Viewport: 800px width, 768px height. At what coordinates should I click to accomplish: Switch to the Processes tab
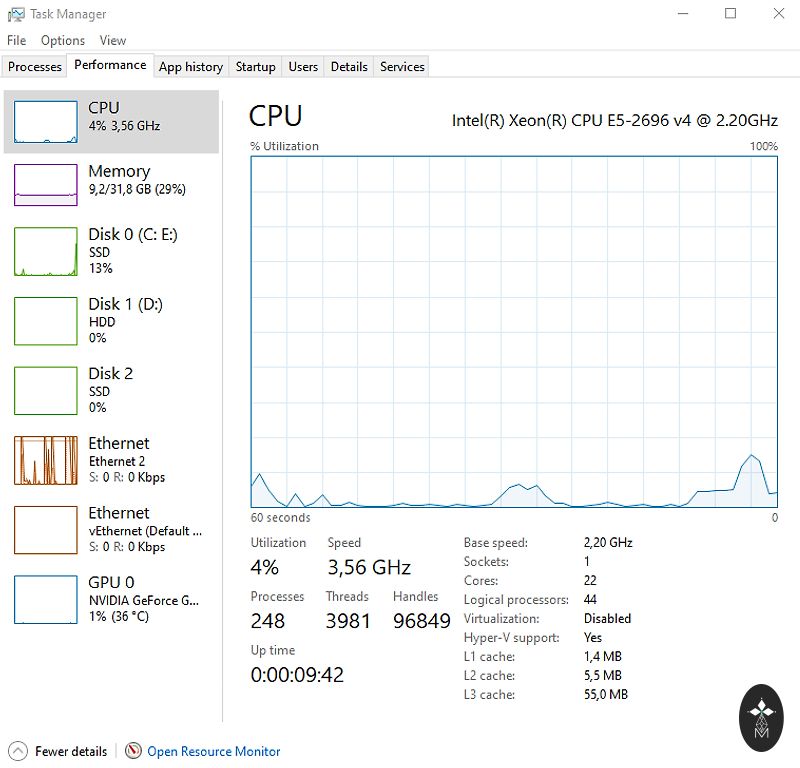pos(35,67)
